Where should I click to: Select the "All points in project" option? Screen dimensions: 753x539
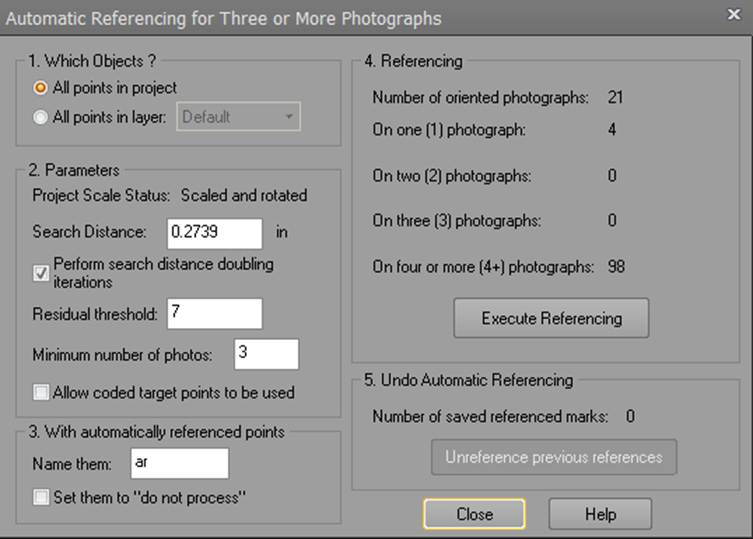(x=41, y=88)
